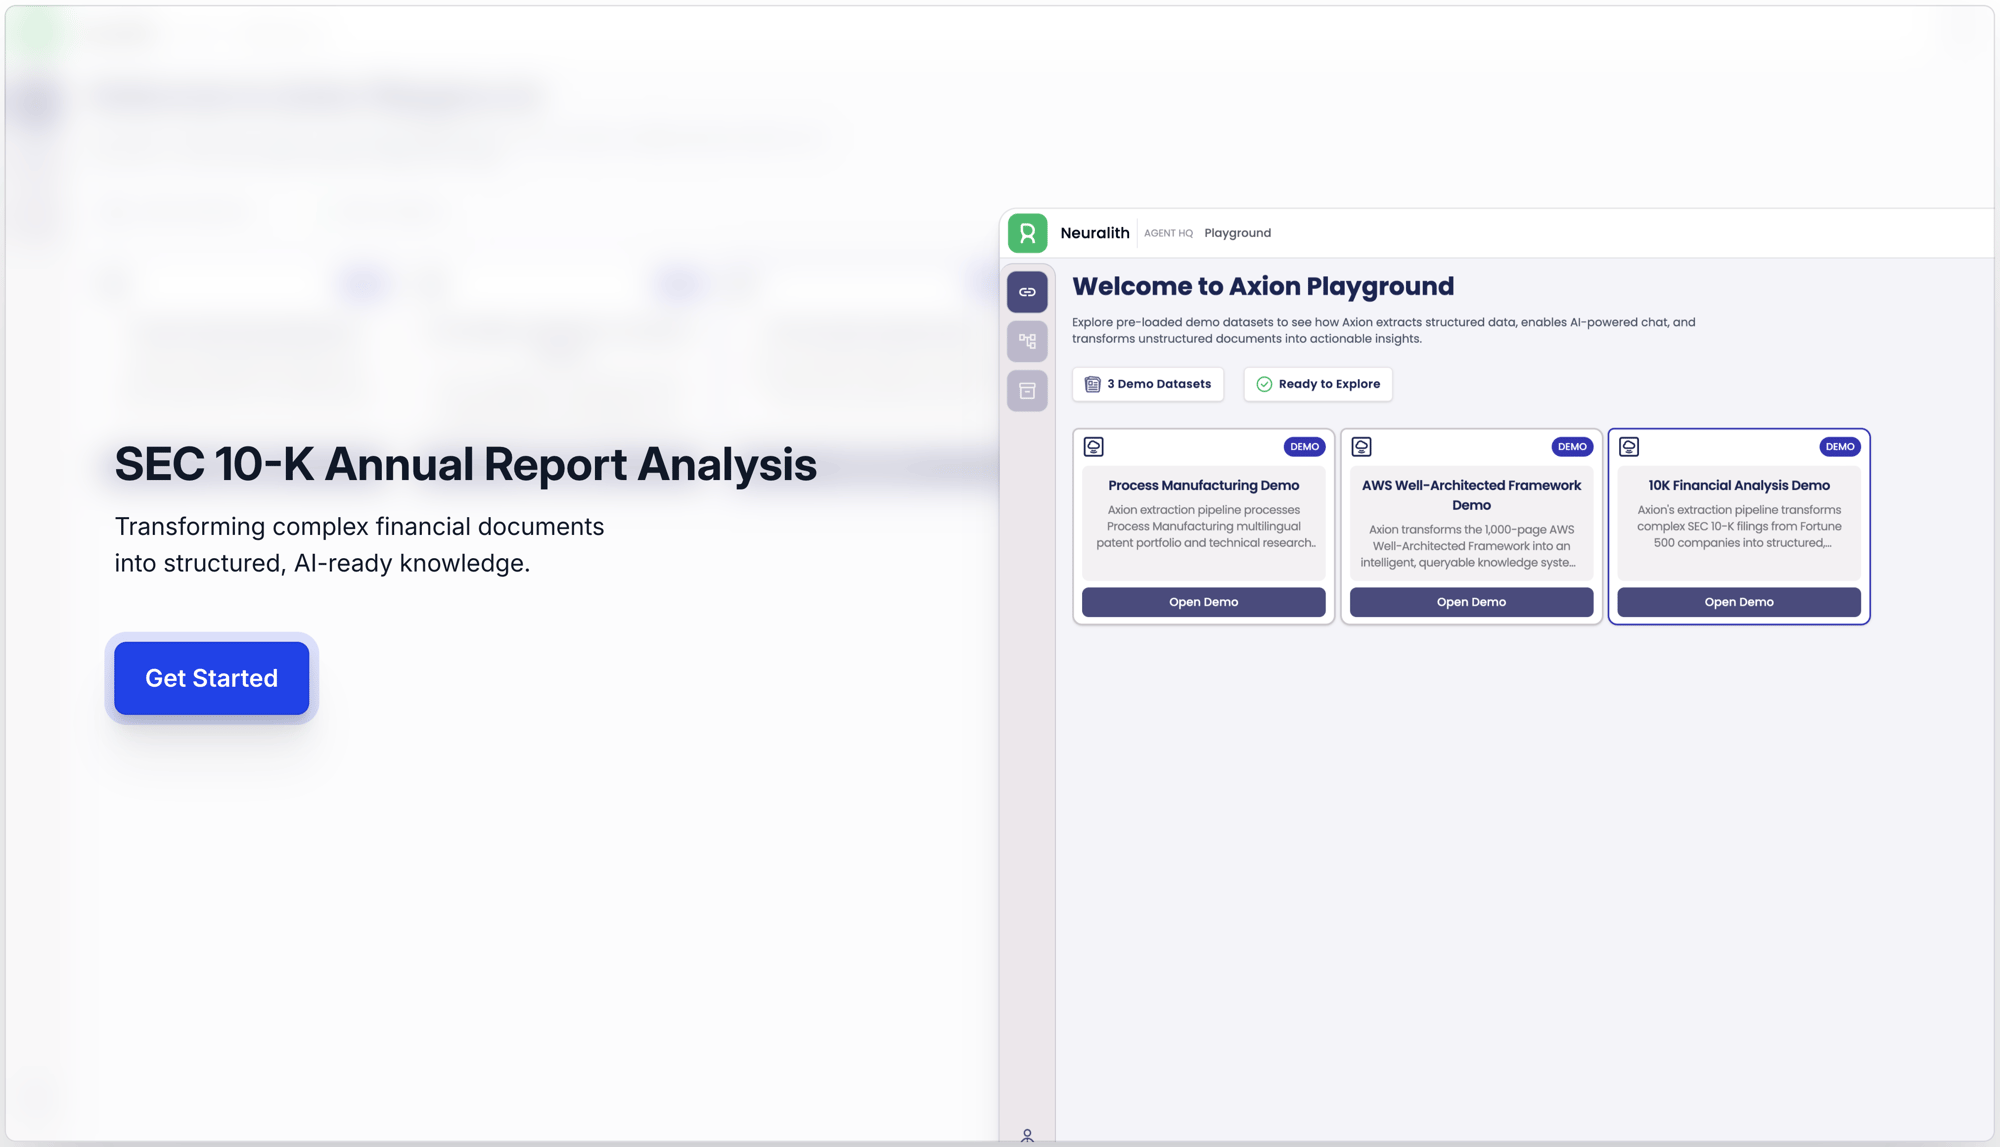This screenshot has width=2000, height=1147.
Task: Open Demo for AWS Well-Architected Framework
Action: pos(1471,602)
